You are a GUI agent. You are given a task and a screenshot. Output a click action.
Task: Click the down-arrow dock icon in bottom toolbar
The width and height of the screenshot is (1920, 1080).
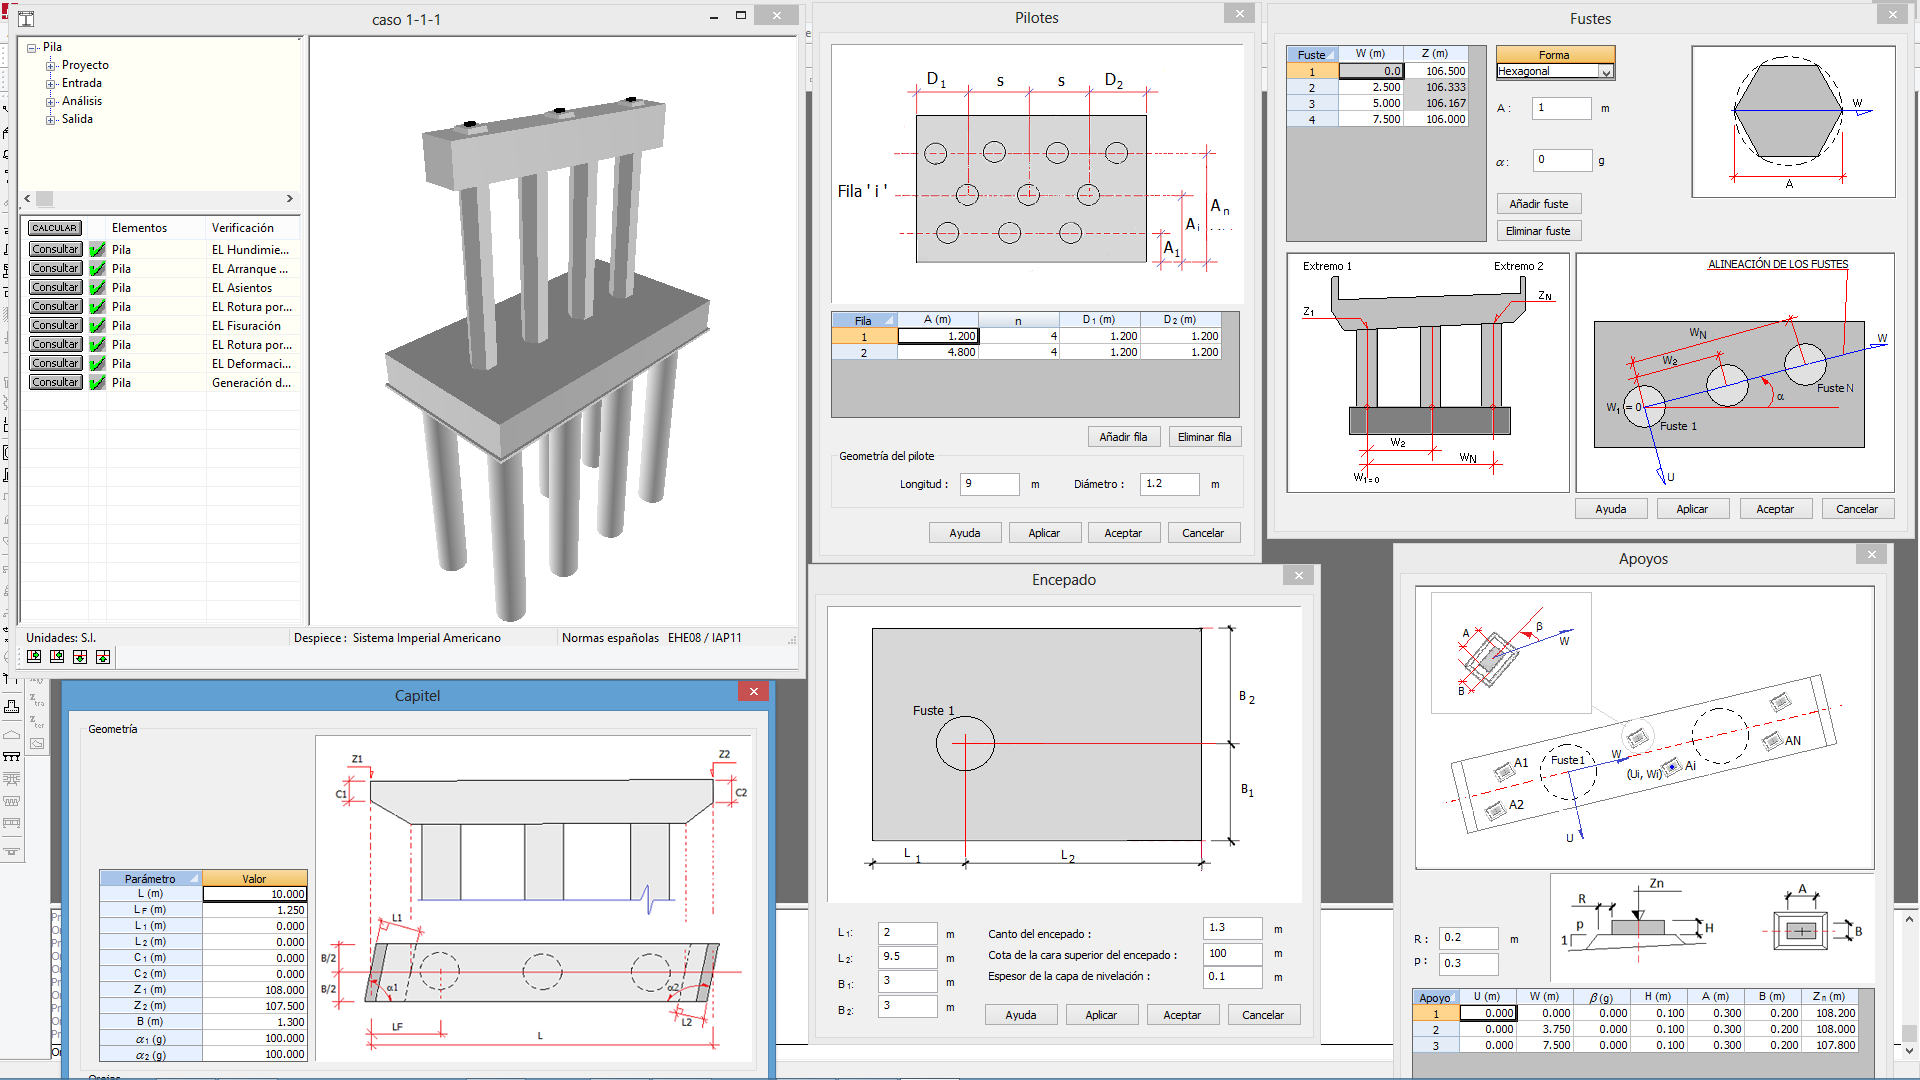click(x=80, y=657)
